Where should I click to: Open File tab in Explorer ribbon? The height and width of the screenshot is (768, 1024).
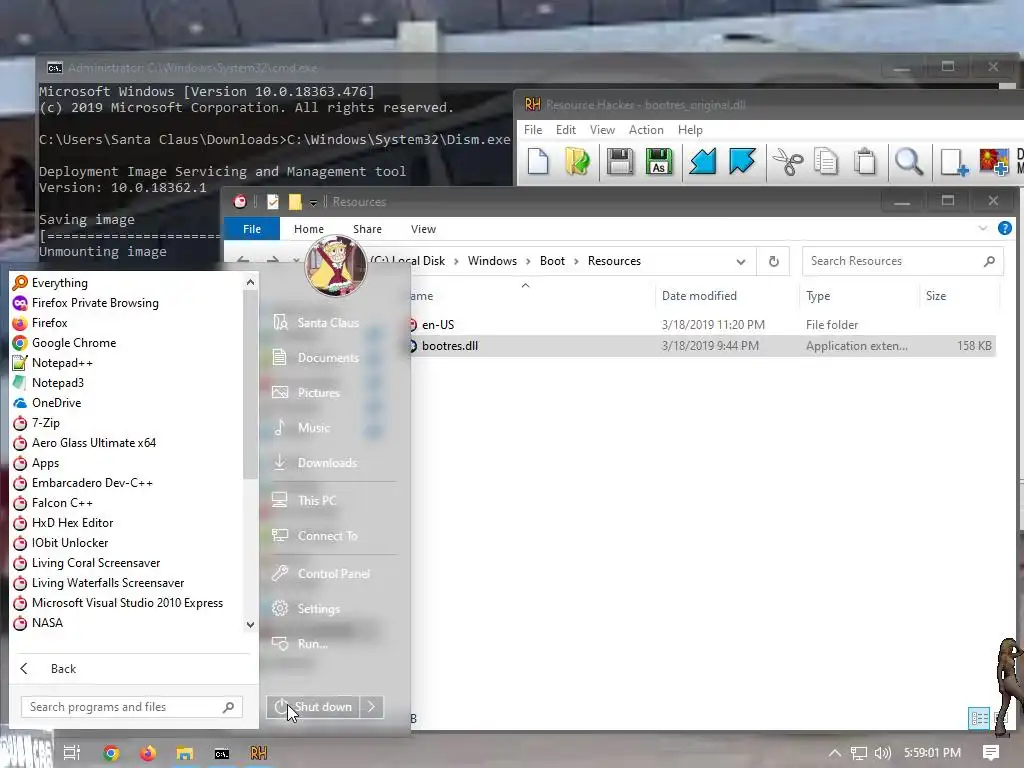point(251,229)
